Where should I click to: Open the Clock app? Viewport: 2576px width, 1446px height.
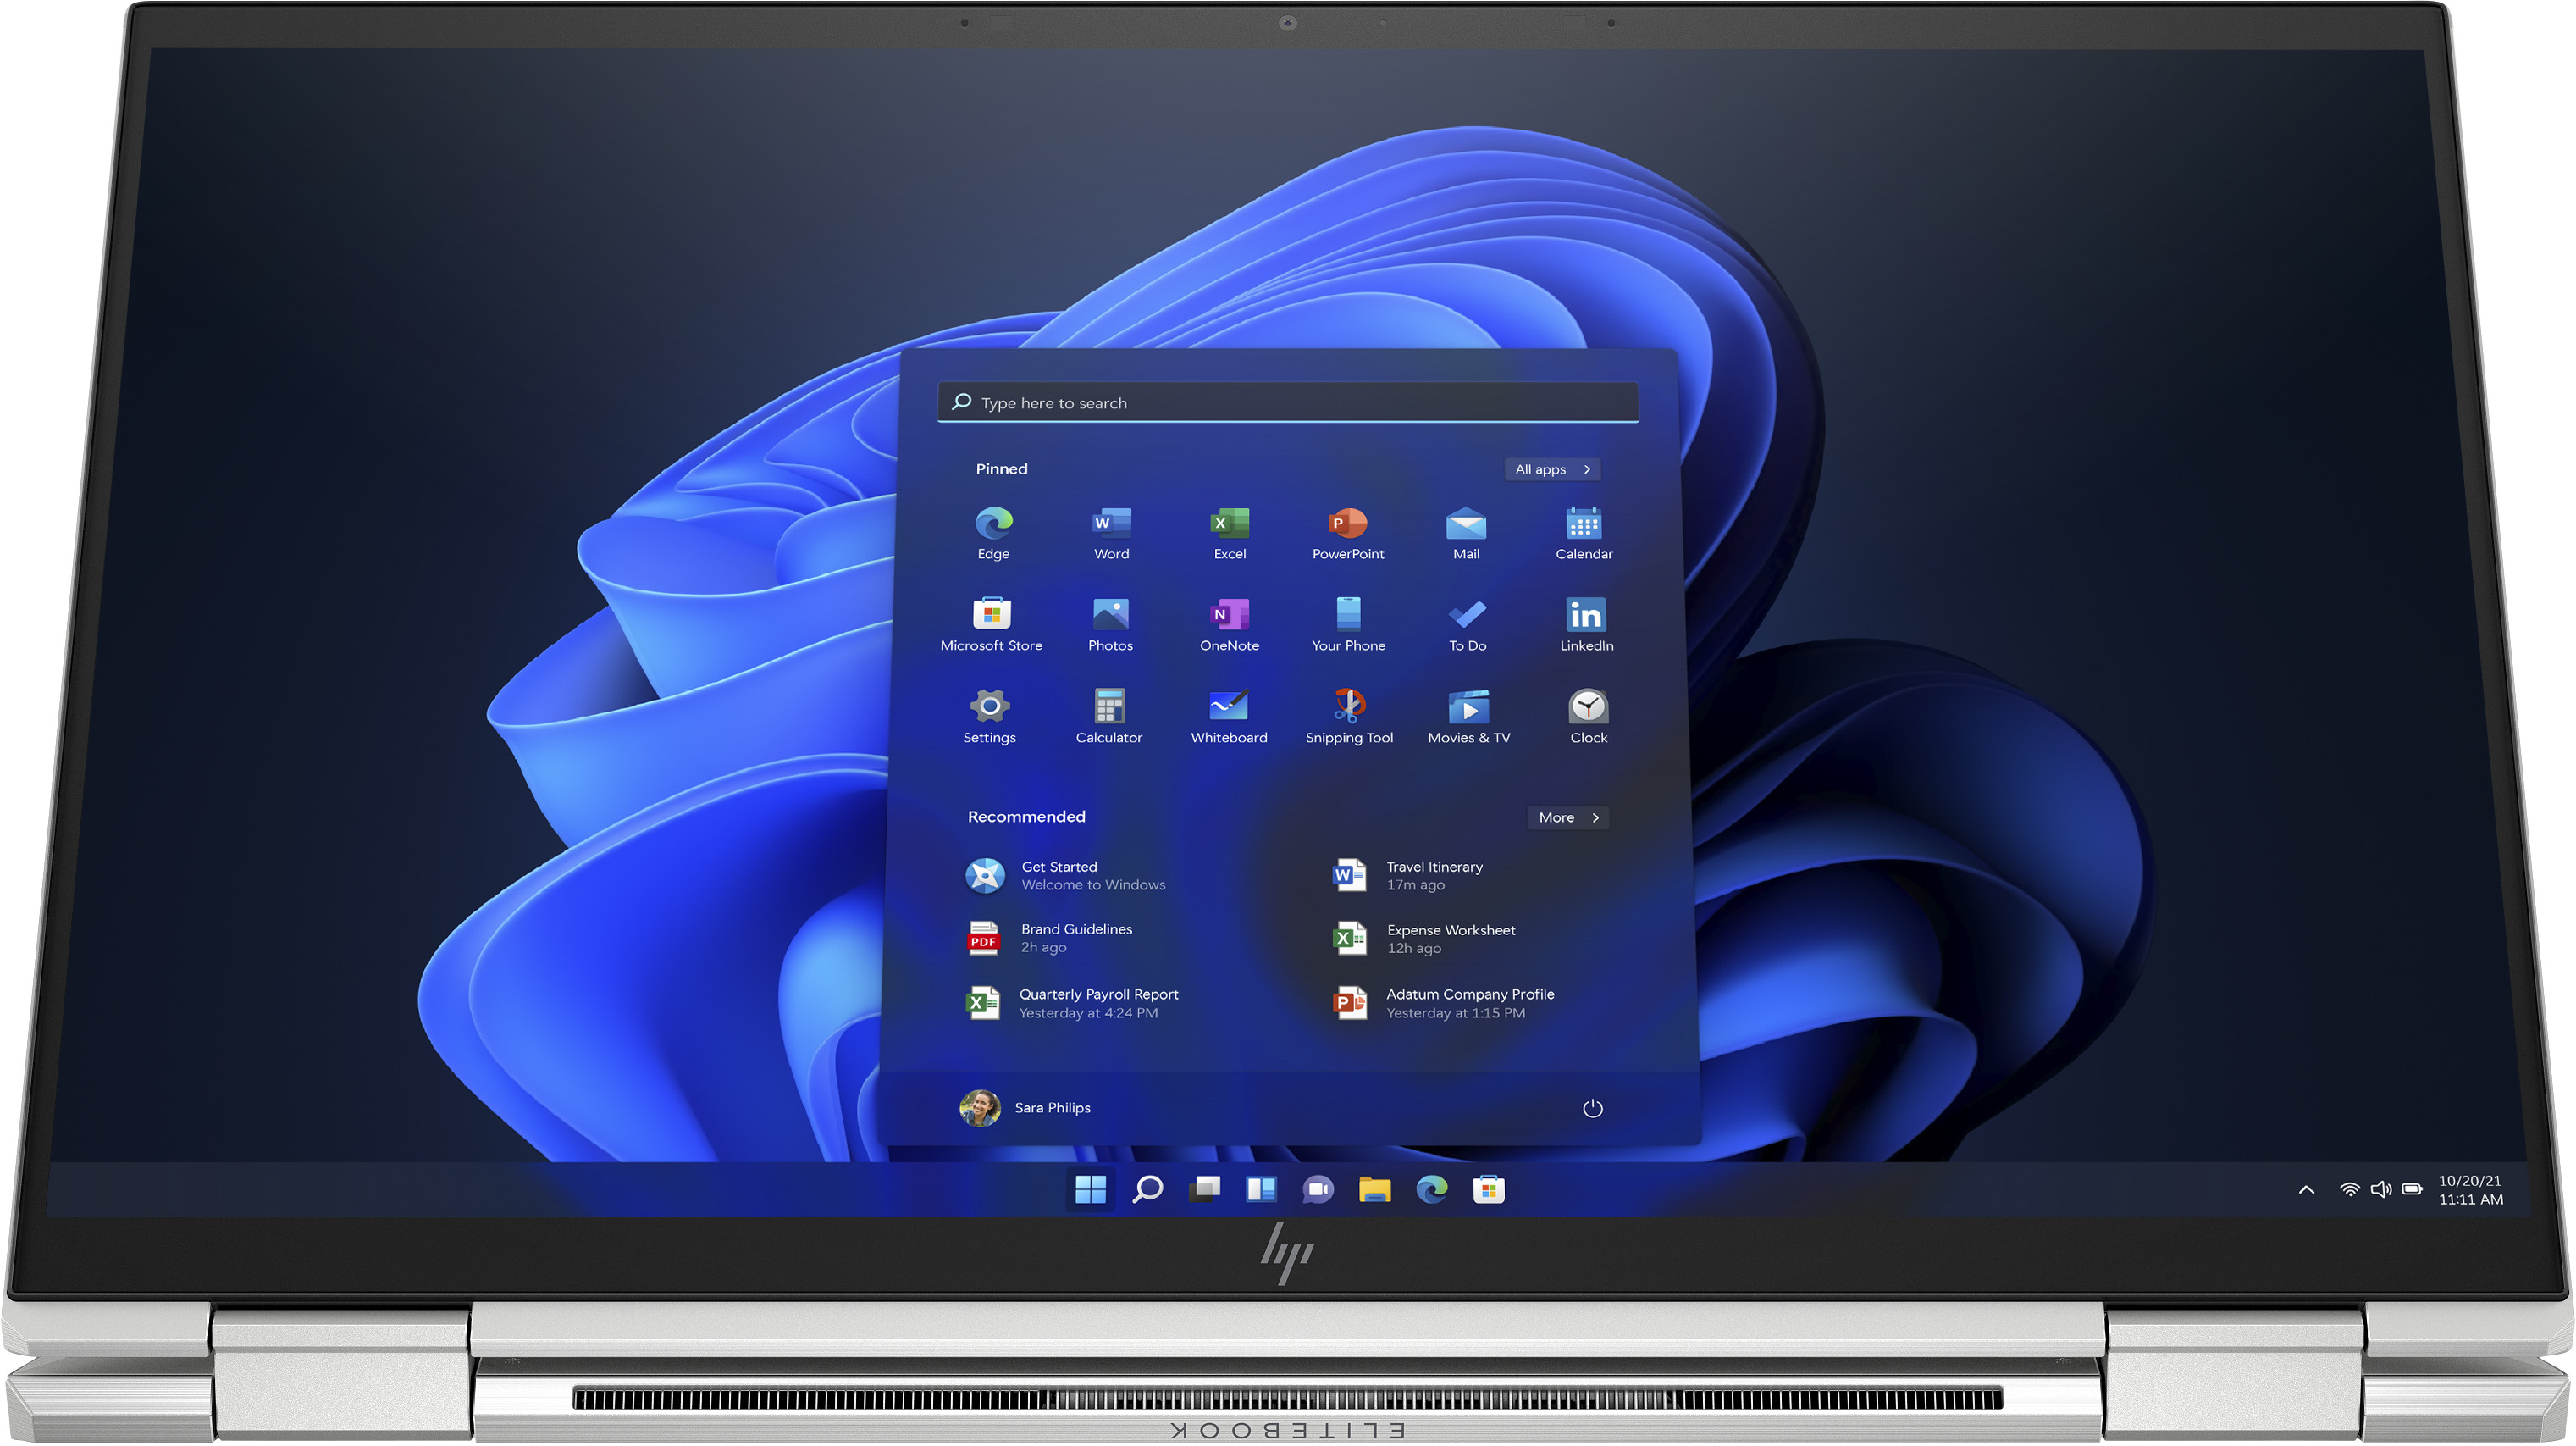1588,717
